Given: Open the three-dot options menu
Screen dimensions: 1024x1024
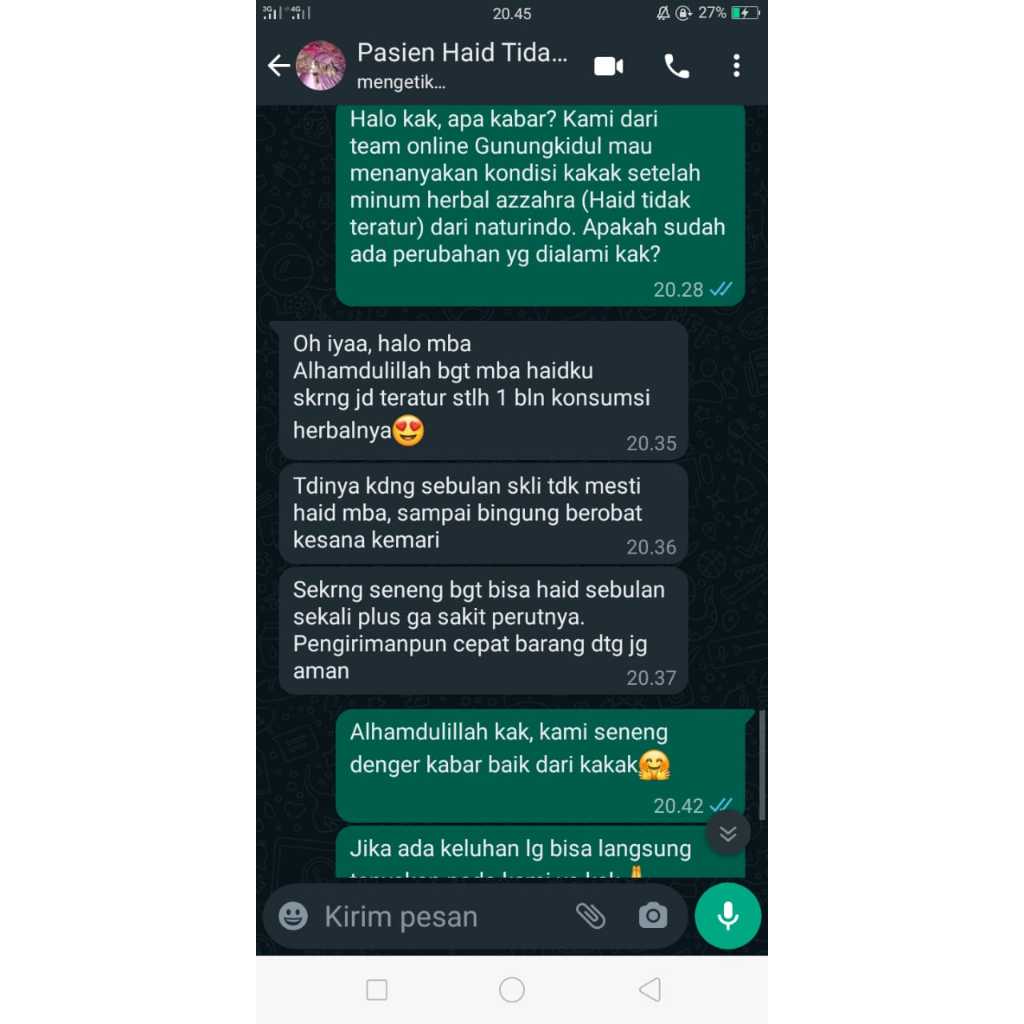Looking at the screenshot, I should [737, 66].
